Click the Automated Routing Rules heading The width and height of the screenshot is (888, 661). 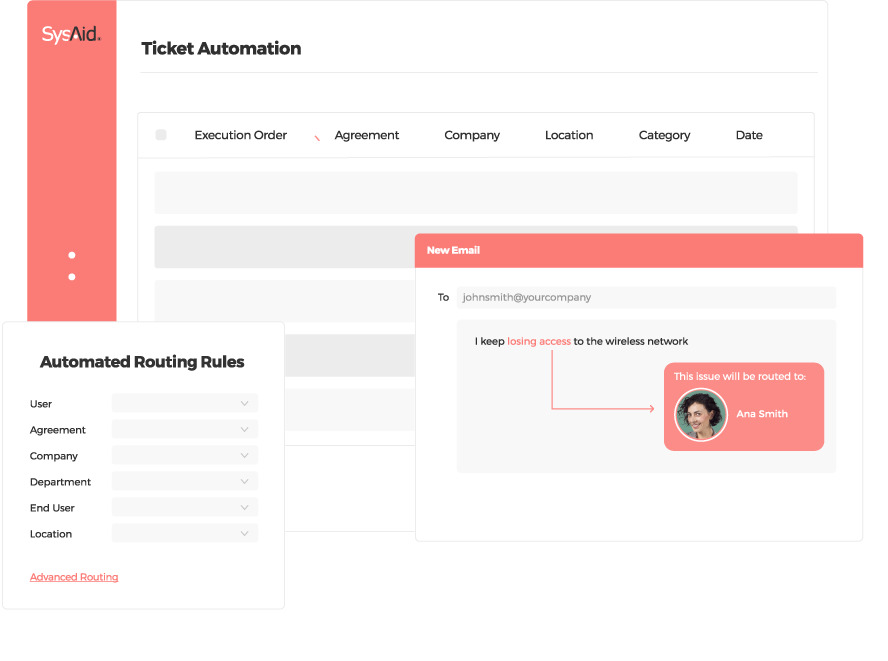[142, 362]
